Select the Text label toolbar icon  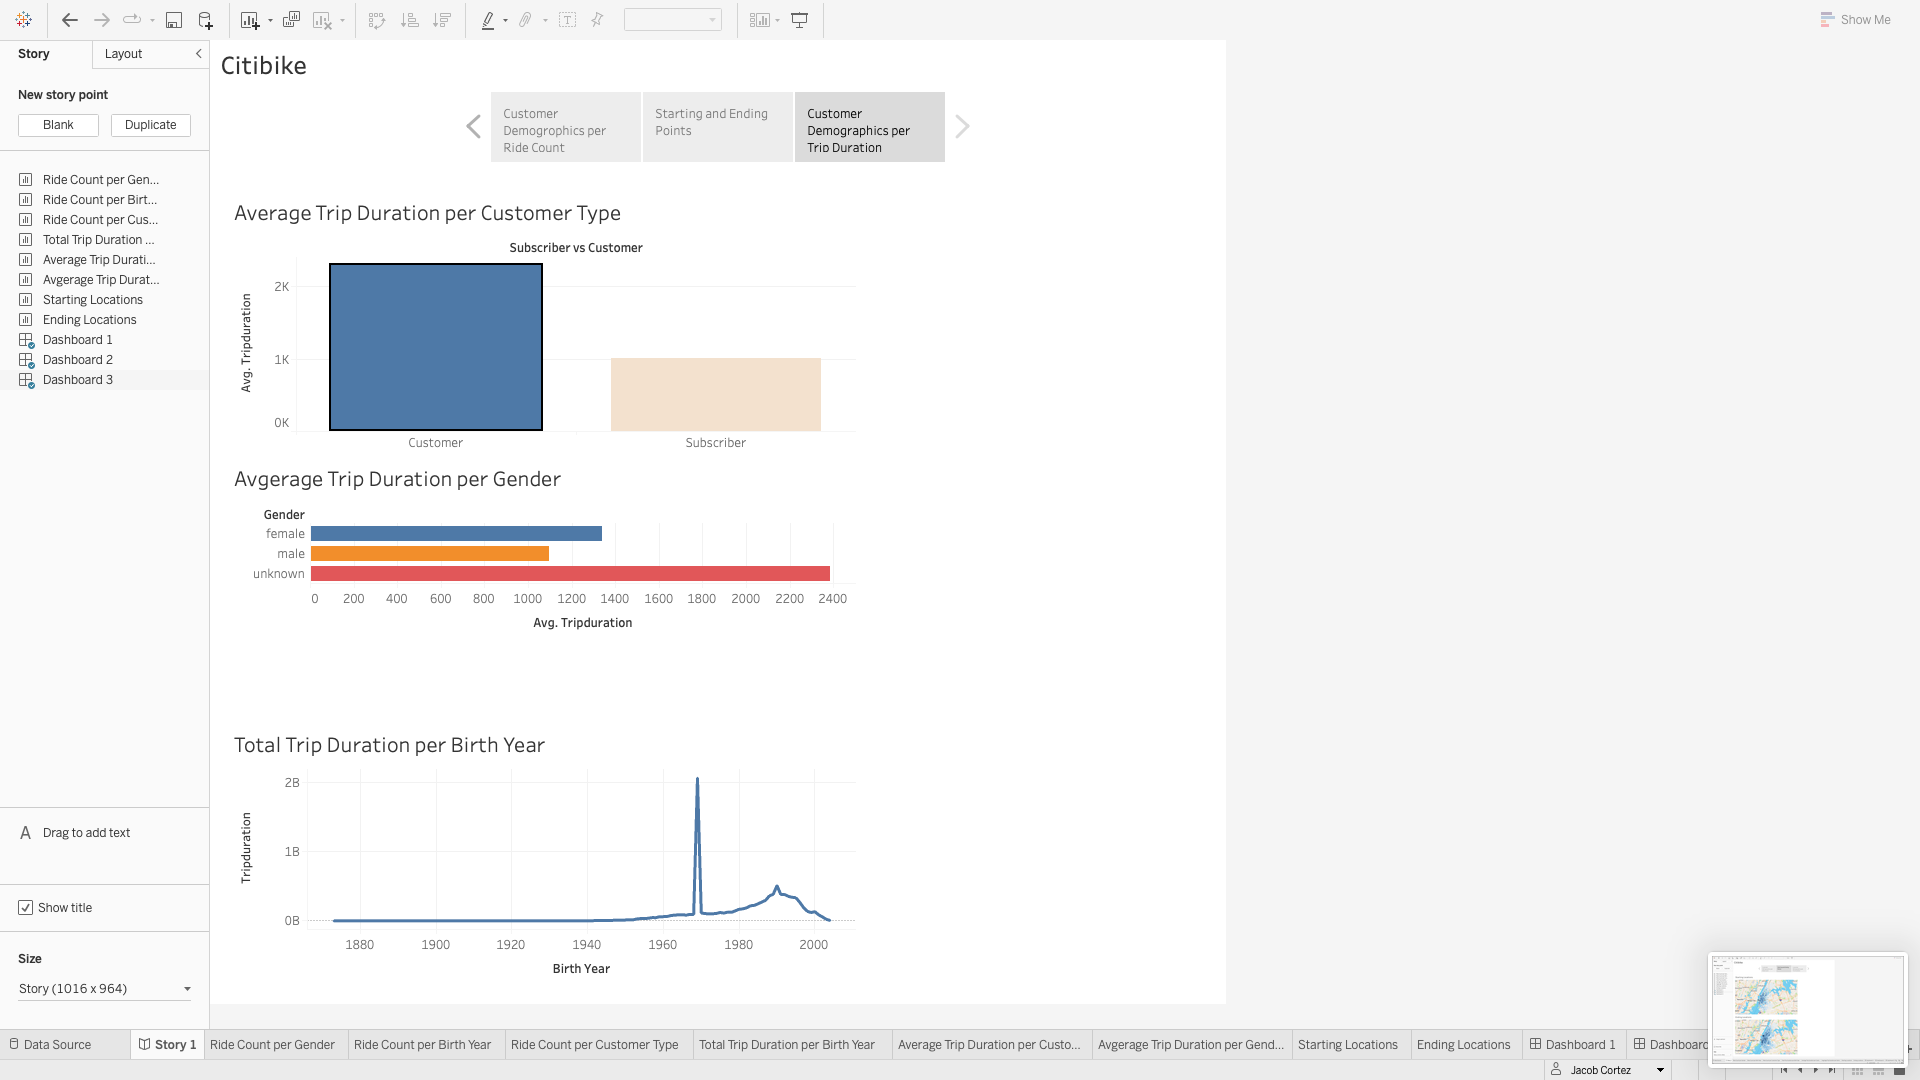click(x=567, y=19)
